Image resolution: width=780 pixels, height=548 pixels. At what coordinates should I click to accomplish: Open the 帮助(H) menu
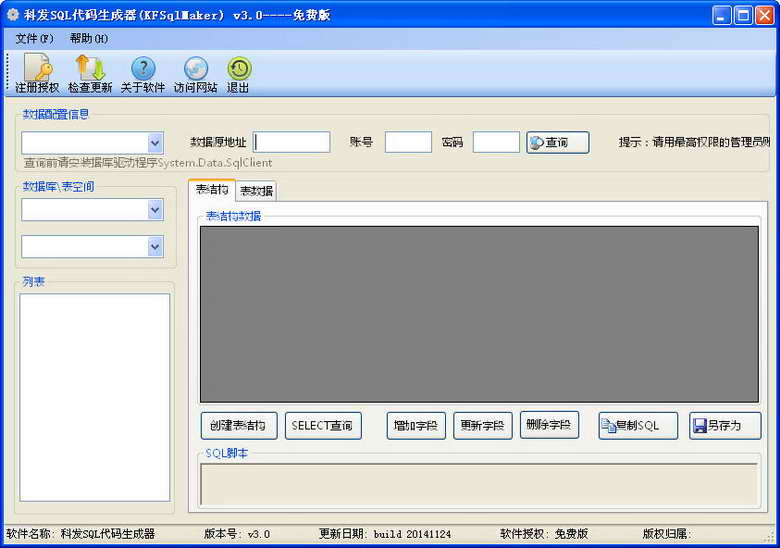pos(89,38)
